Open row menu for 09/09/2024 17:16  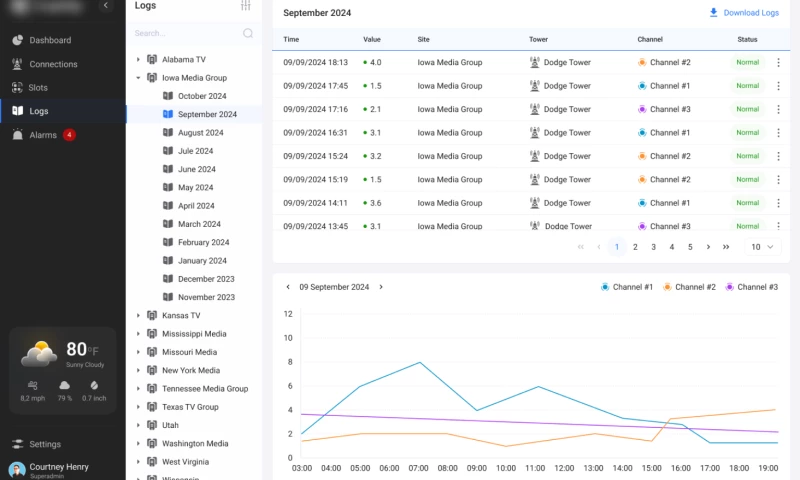[779, 109]
